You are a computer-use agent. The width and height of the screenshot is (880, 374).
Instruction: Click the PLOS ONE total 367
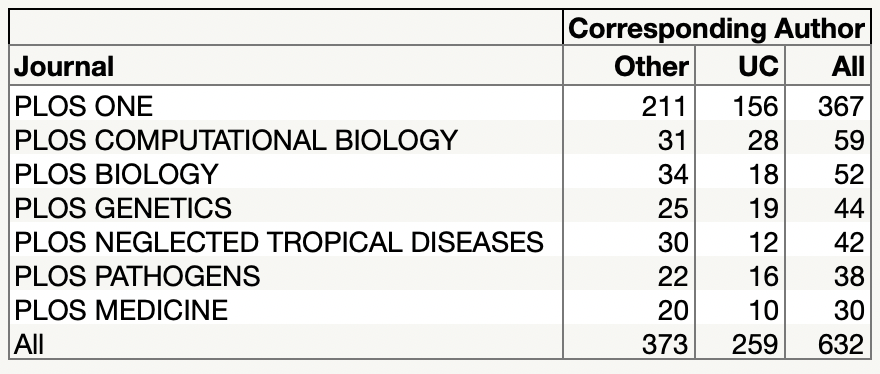tap(841, 107)
